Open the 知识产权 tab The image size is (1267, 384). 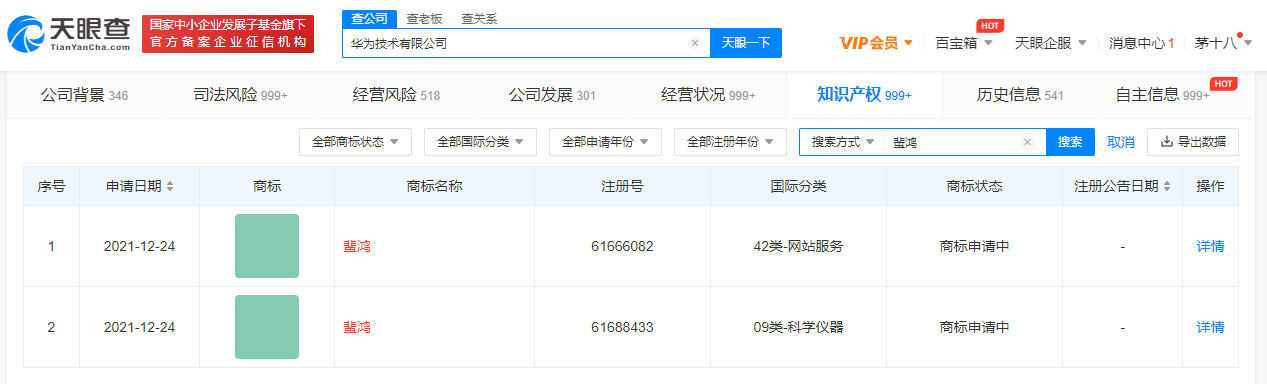[864, 95]
